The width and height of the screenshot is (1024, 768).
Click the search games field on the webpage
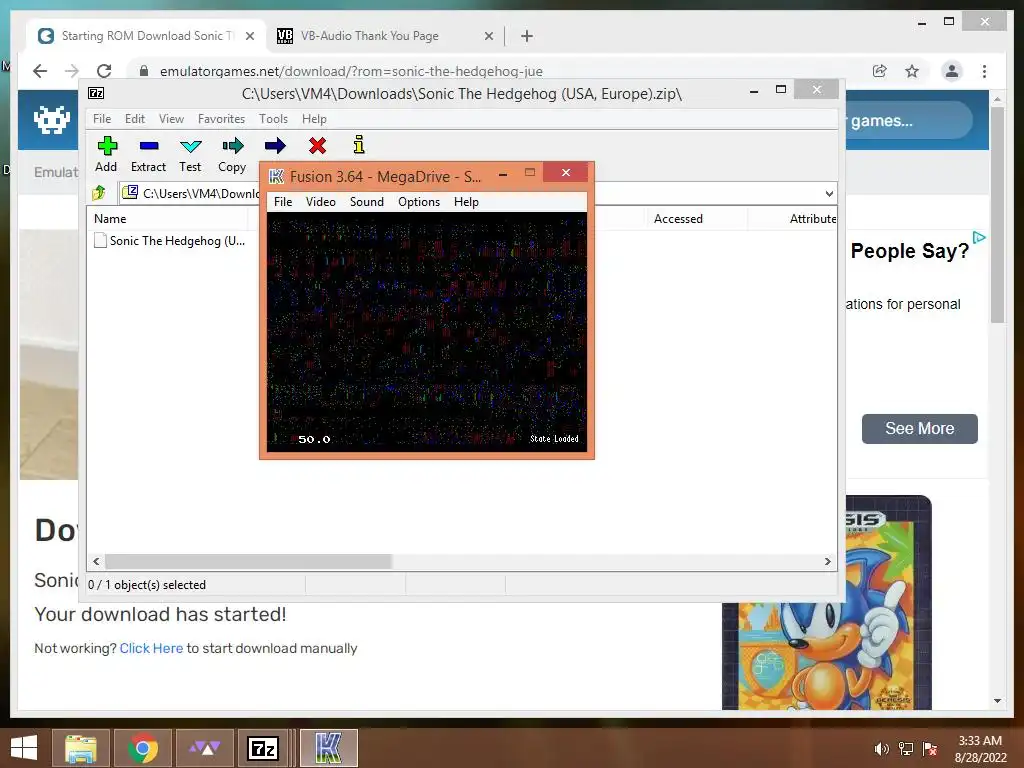pyautogui.click(x=908, y=120)
